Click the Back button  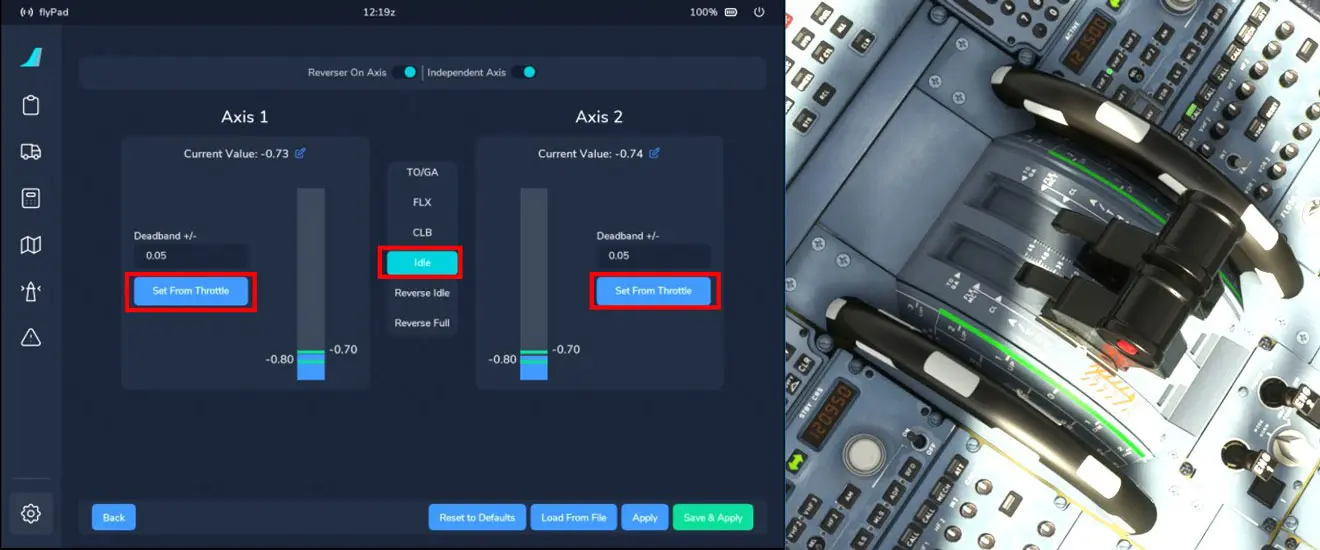pos(114,517)
